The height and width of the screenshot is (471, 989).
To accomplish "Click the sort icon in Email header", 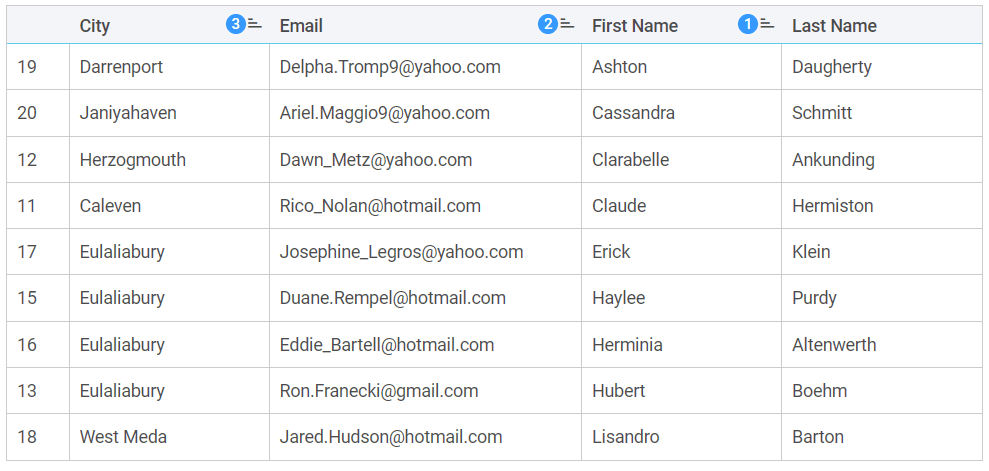I will tap(567, 25).
